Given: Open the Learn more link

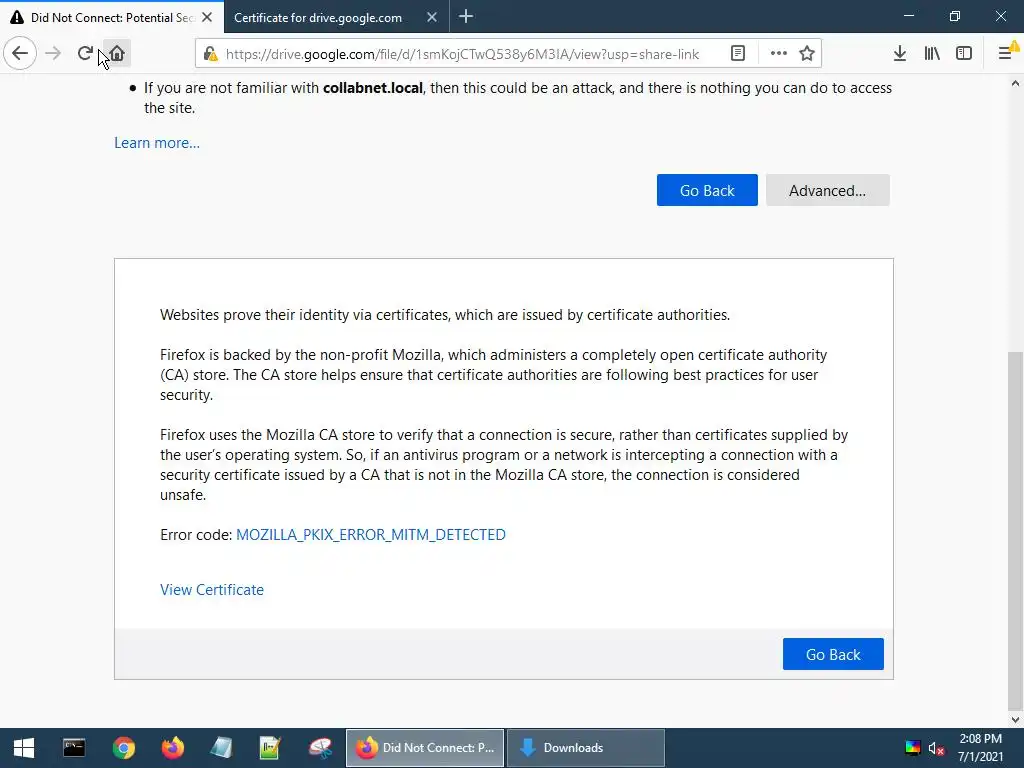Looking at the screenshot, I should point(157,143).
